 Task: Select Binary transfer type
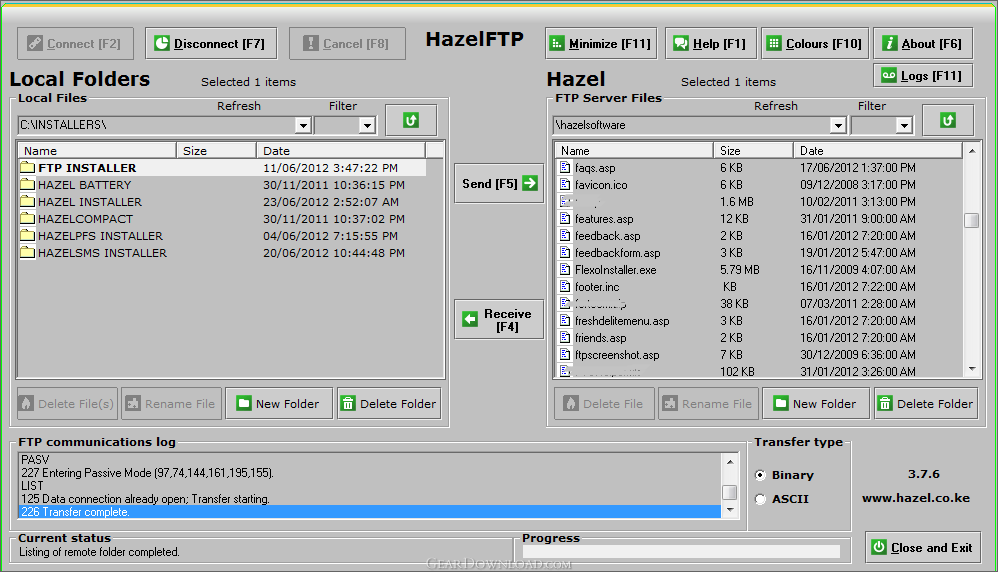pos(760,475)
